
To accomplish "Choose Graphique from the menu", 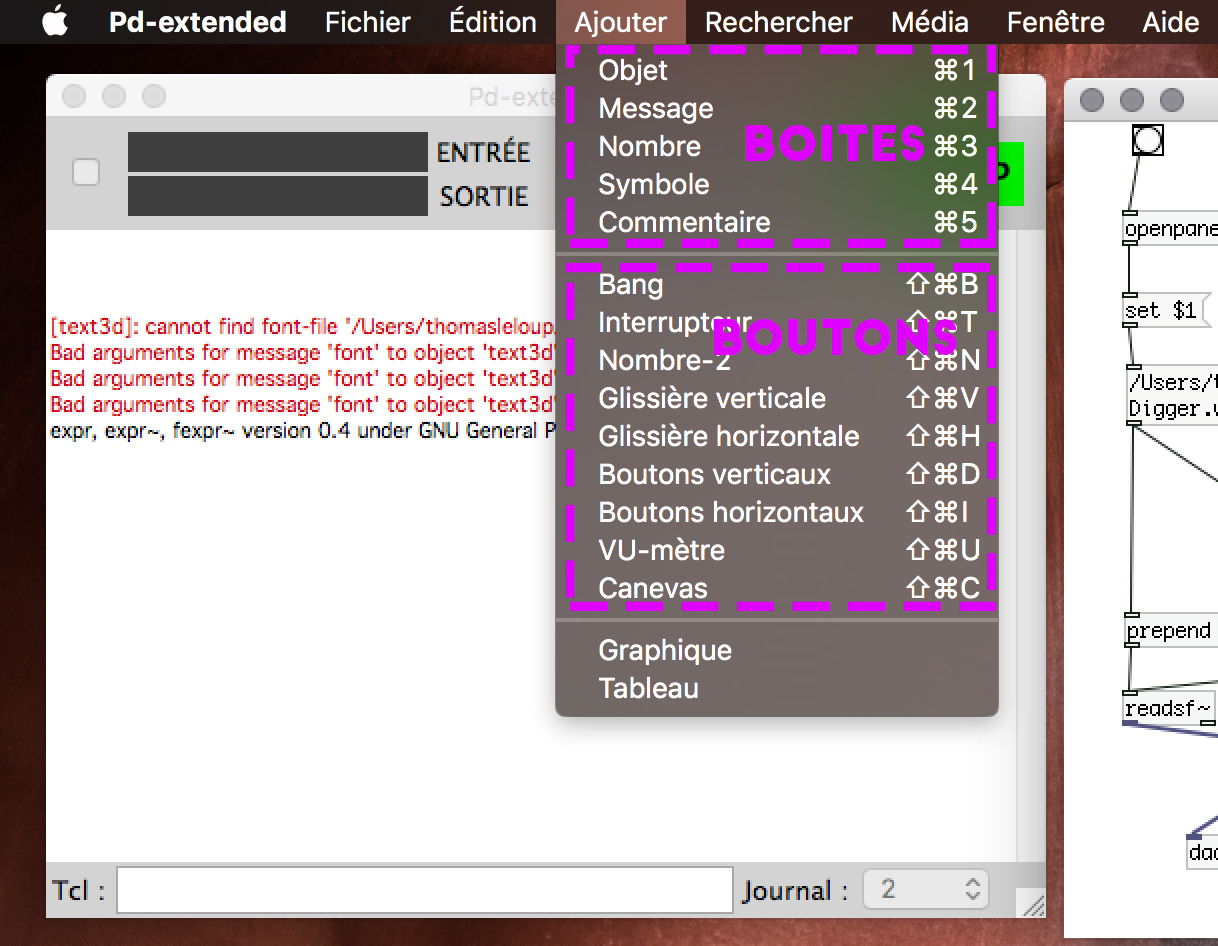I will (x=665, y=651).
